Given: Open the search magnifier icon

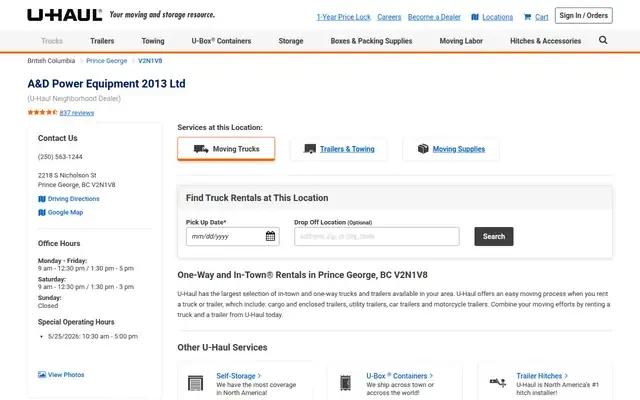Looking at the screenshot, I should (x=603, y=40).
